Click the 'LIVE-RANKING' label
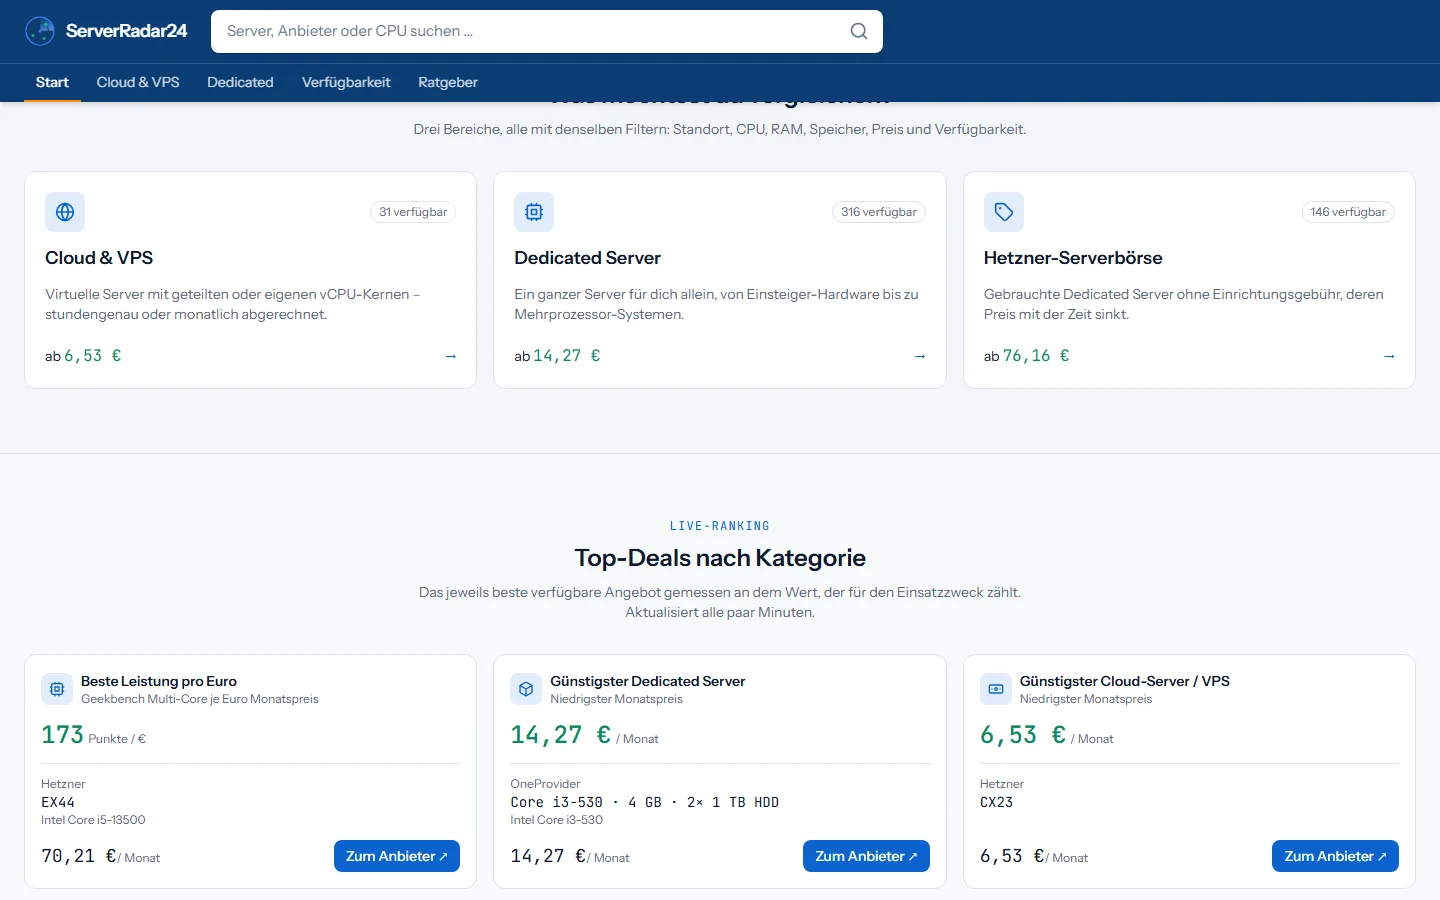 point(720,526)
